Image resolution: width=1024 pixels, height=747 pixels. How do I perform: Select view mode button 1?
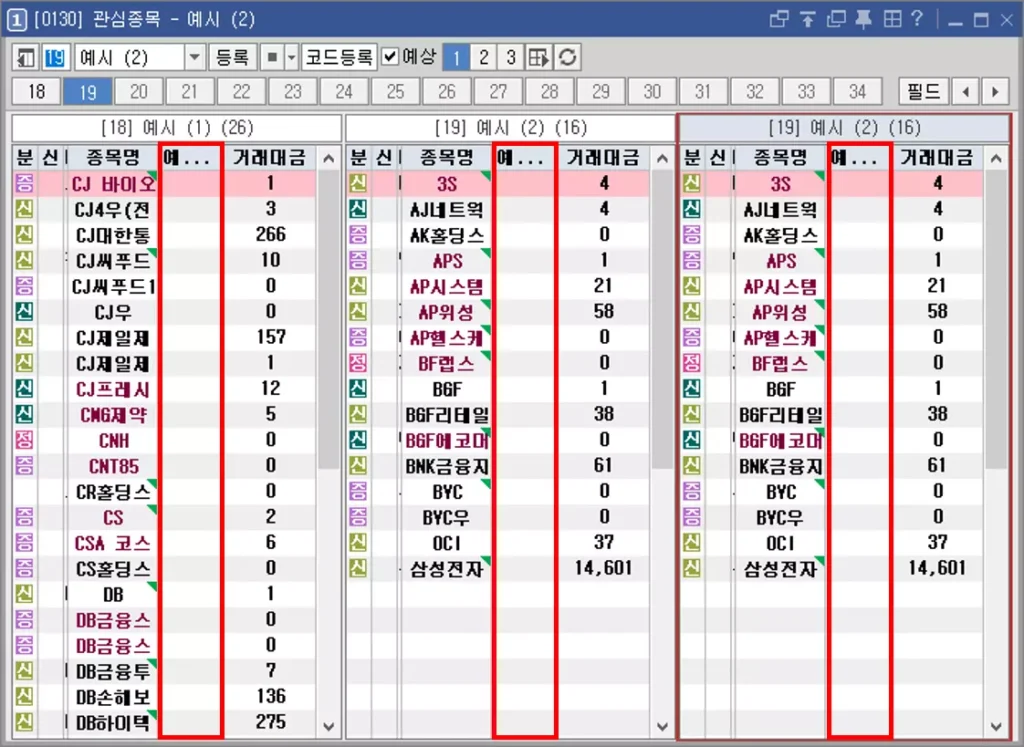click(456, 57)
